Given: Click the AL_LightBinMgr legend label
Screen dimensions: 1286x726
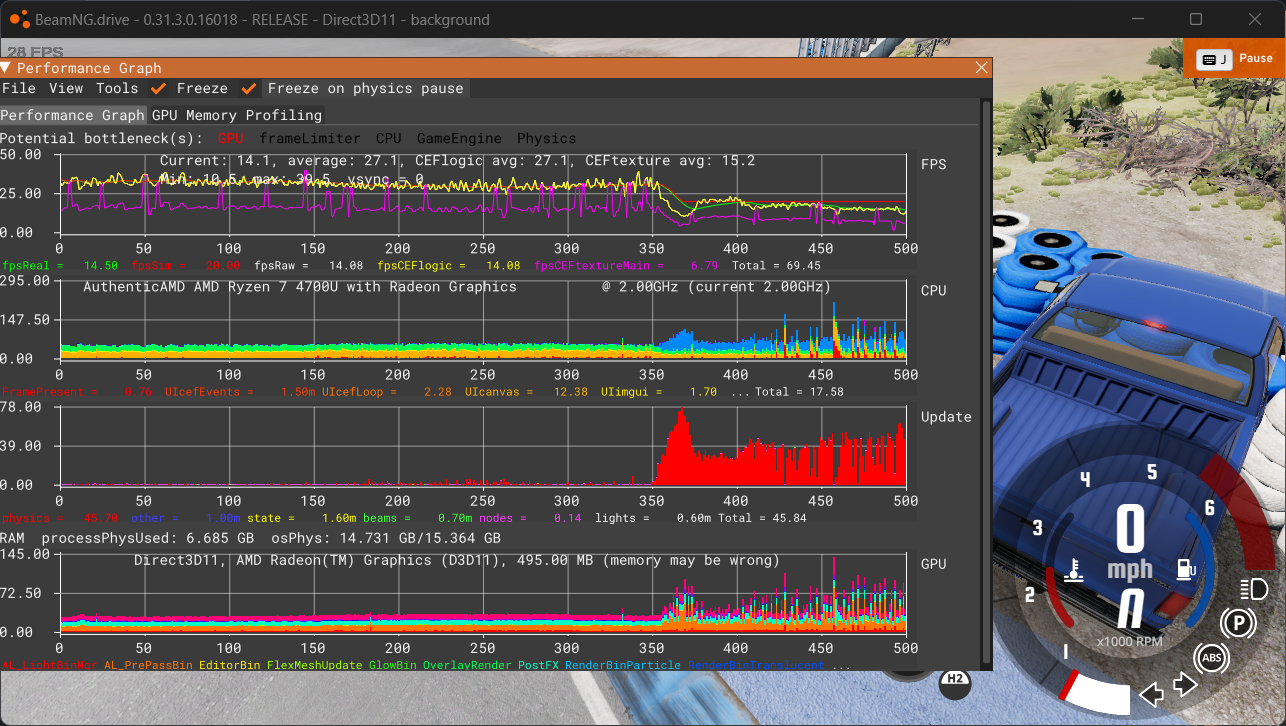Looking at the screenshot, I should click(49, 665).
